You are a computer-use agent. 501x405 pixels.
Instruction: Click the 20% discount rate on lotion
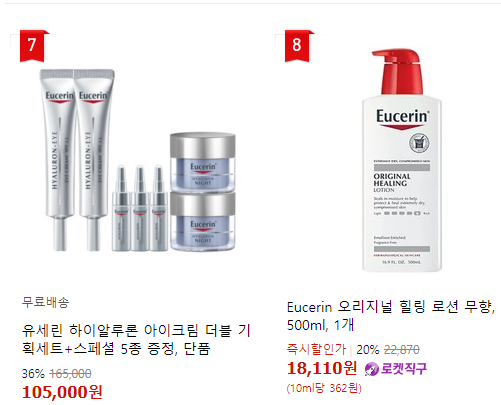coord(368,350)
